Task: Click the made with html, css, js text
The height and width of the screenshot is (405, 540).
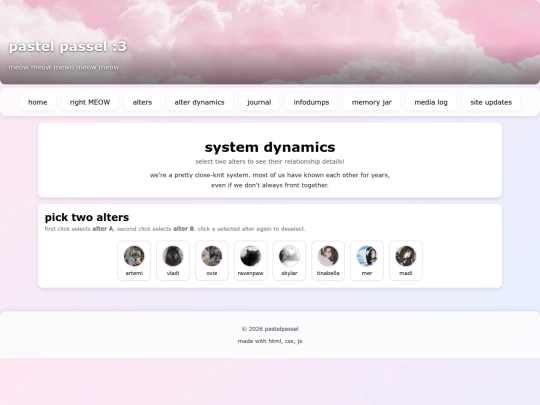Action: (x=270, y=341)
